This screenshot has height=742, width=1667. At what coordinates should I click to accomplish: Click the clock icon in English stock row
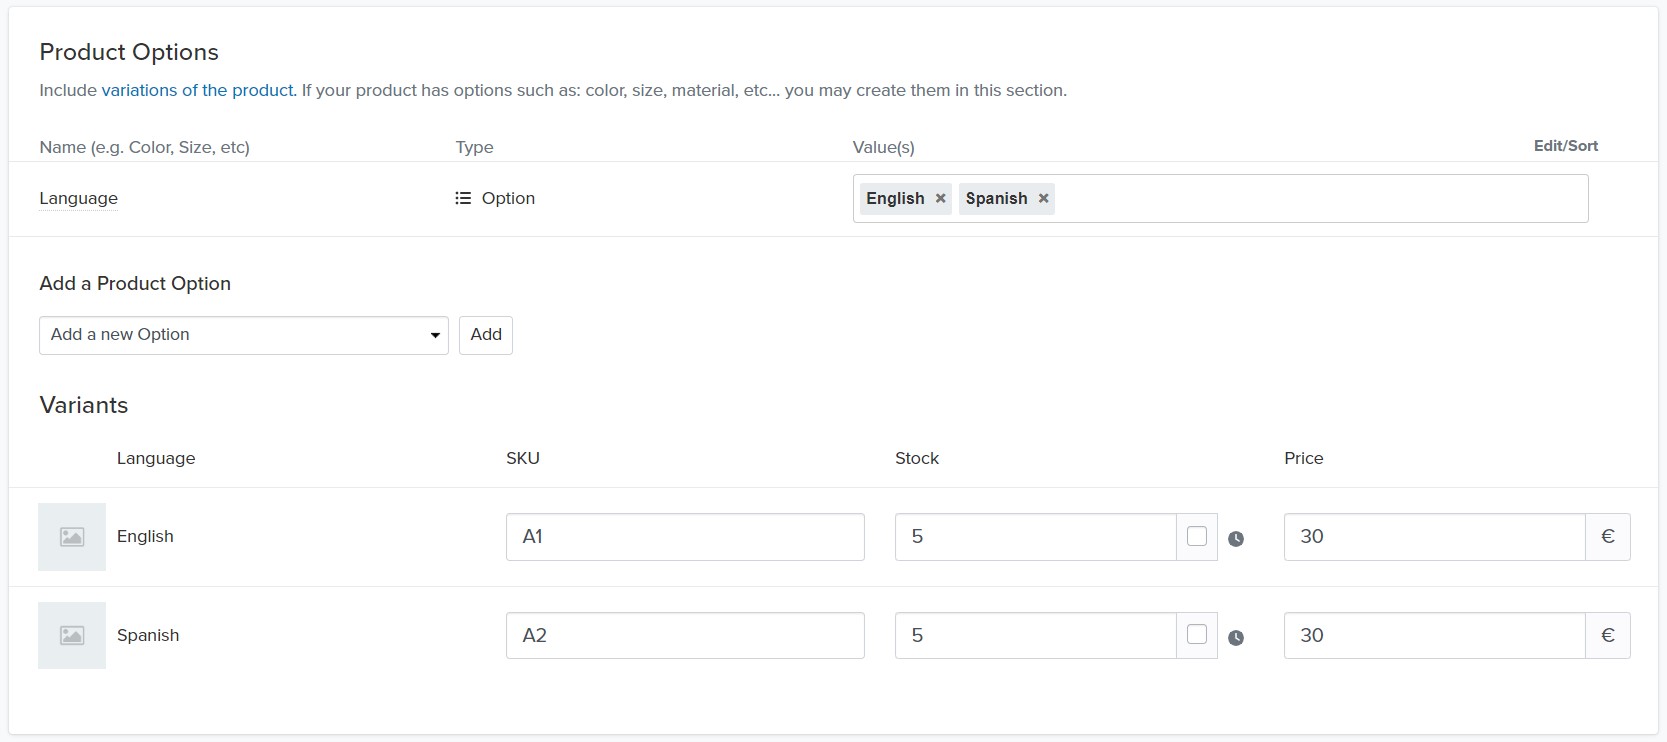(1236, 539)
